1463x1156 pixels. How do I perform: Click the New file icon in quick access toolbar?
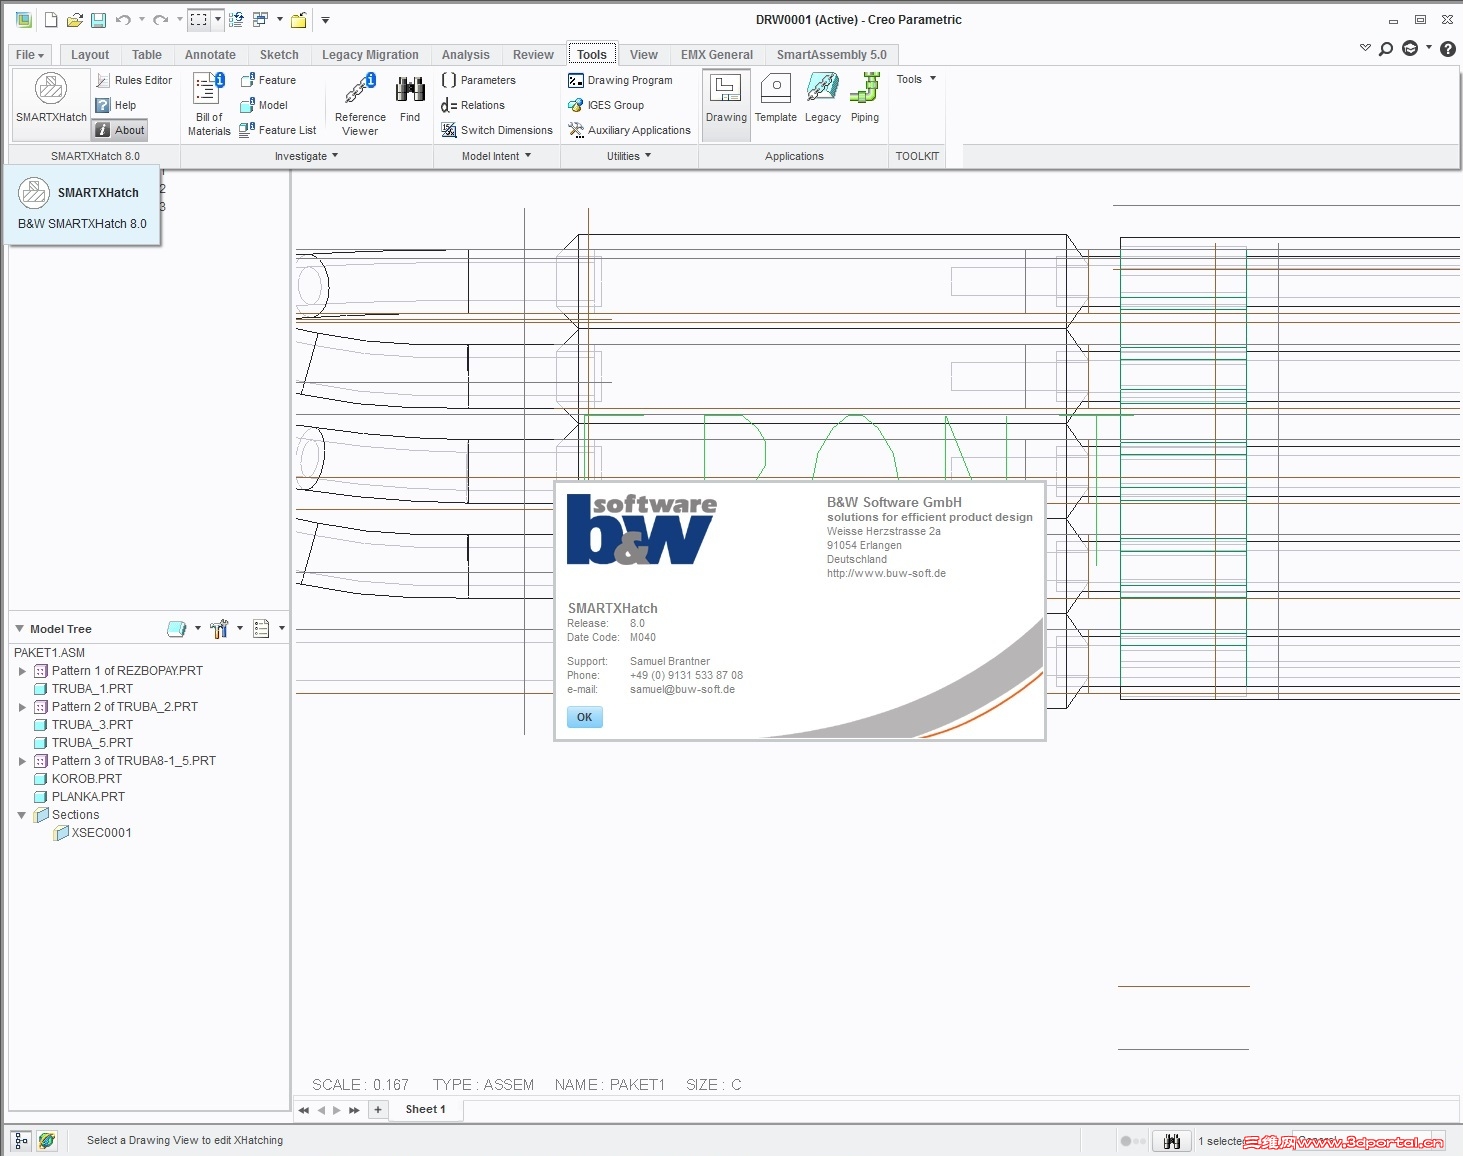coord(51,20)
